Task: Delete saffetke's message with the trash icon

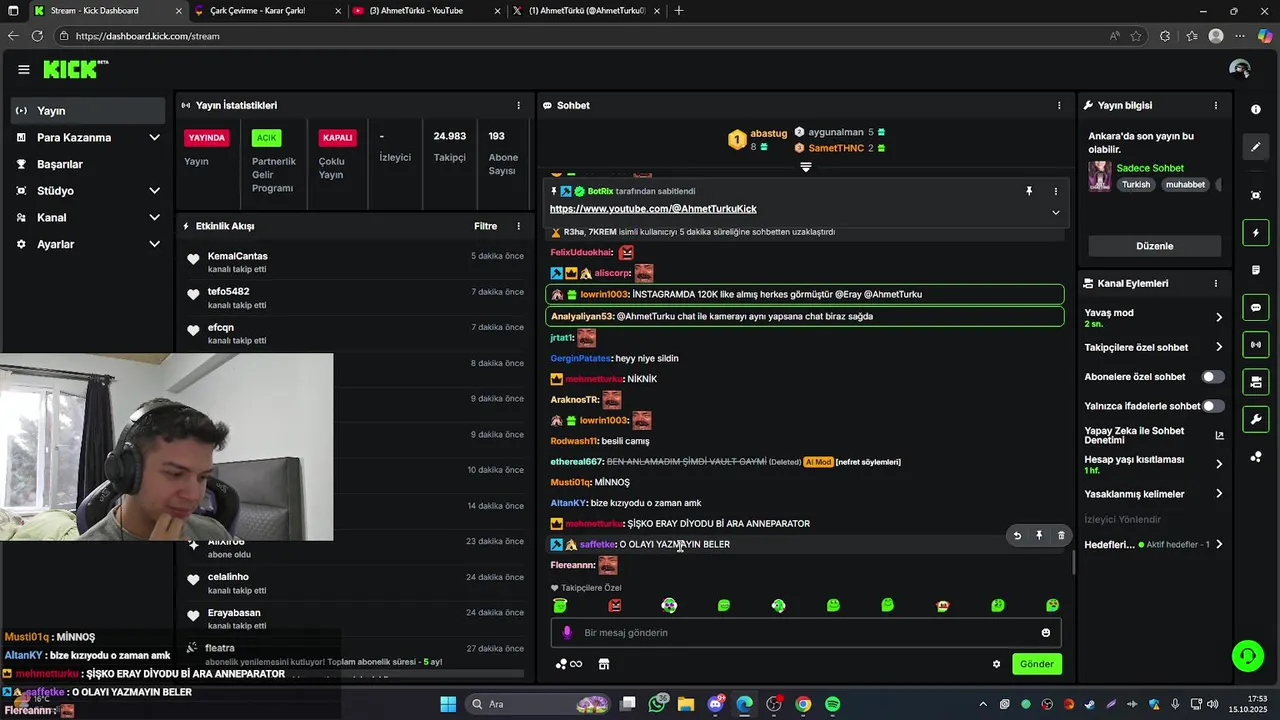Action: 1061,536
